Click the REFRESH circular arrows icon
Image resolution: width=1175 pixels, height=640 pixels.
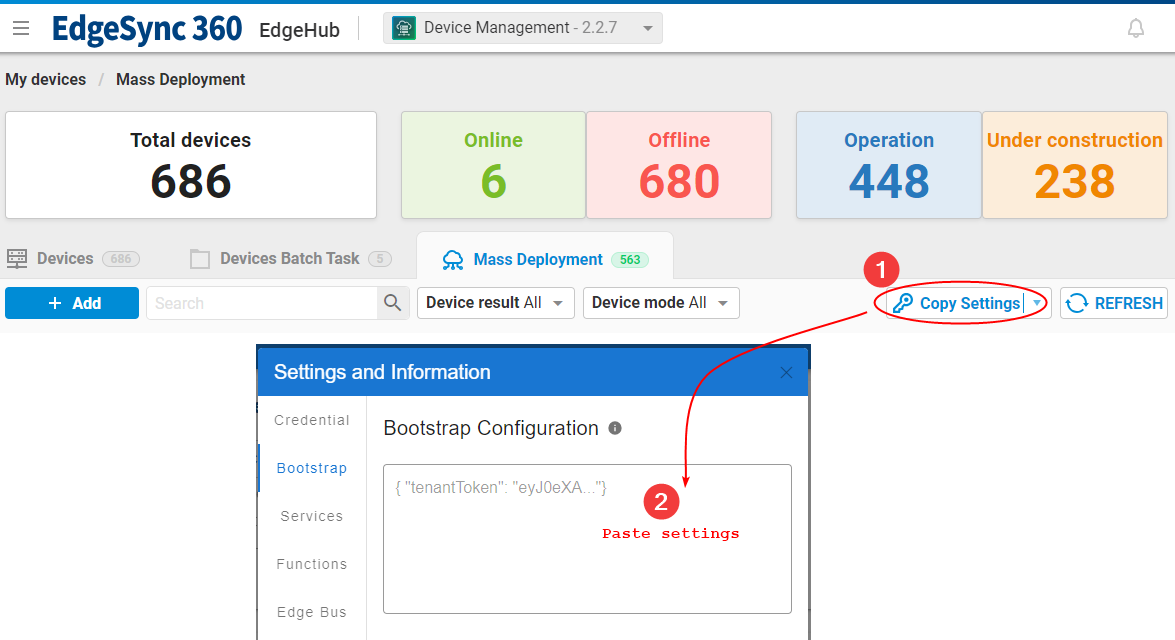pyautogui.click(x=1075, y=302)
